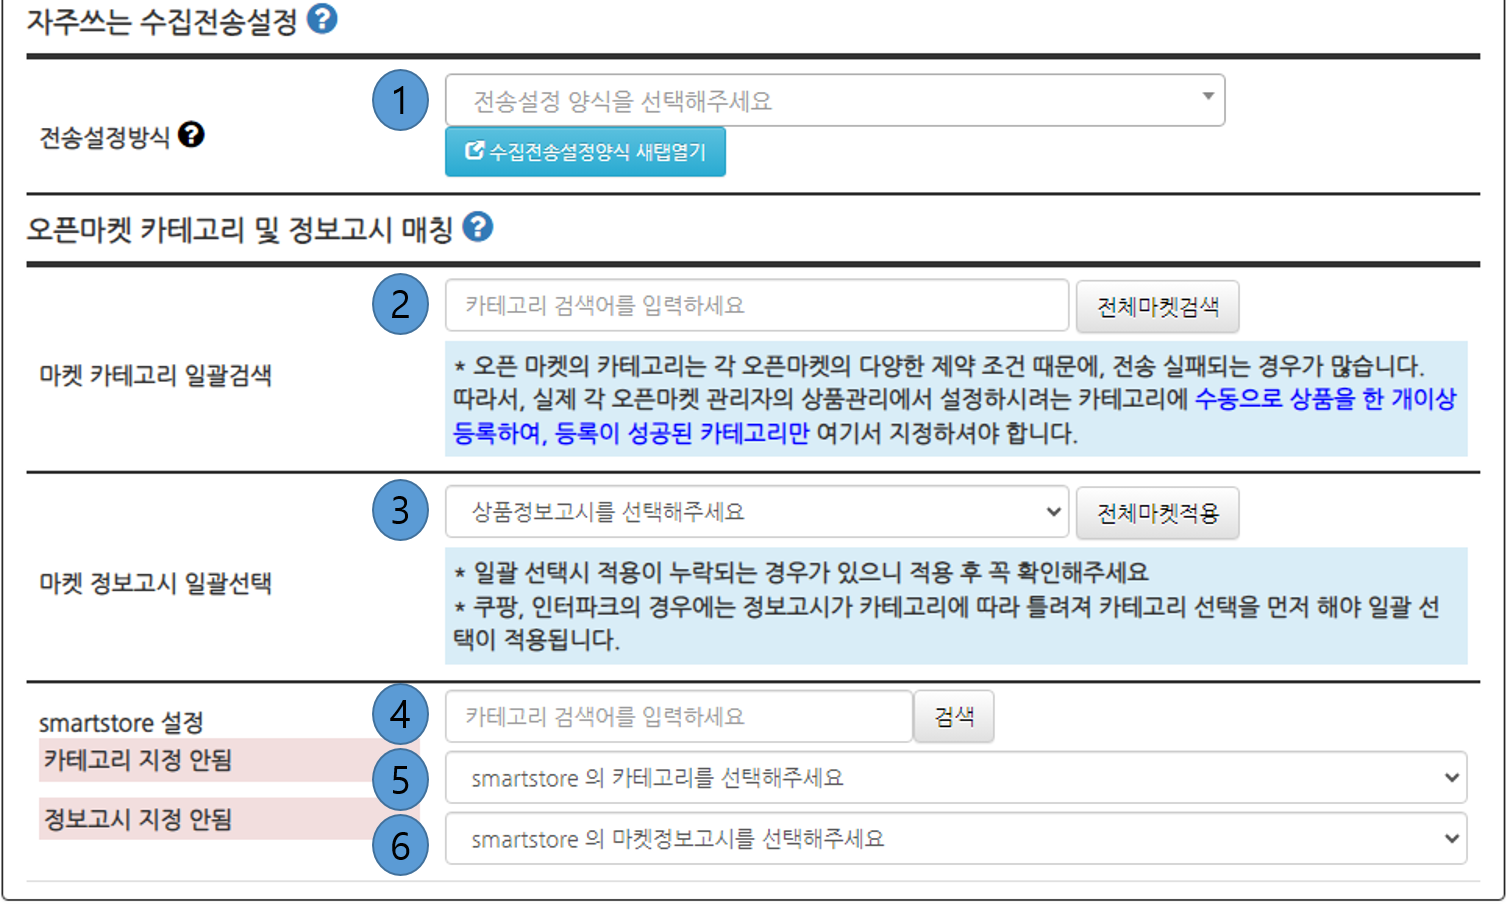
Task: Open the 전송설정 양식을 선택해주세요 dropdown
Action: click(834, 100)
